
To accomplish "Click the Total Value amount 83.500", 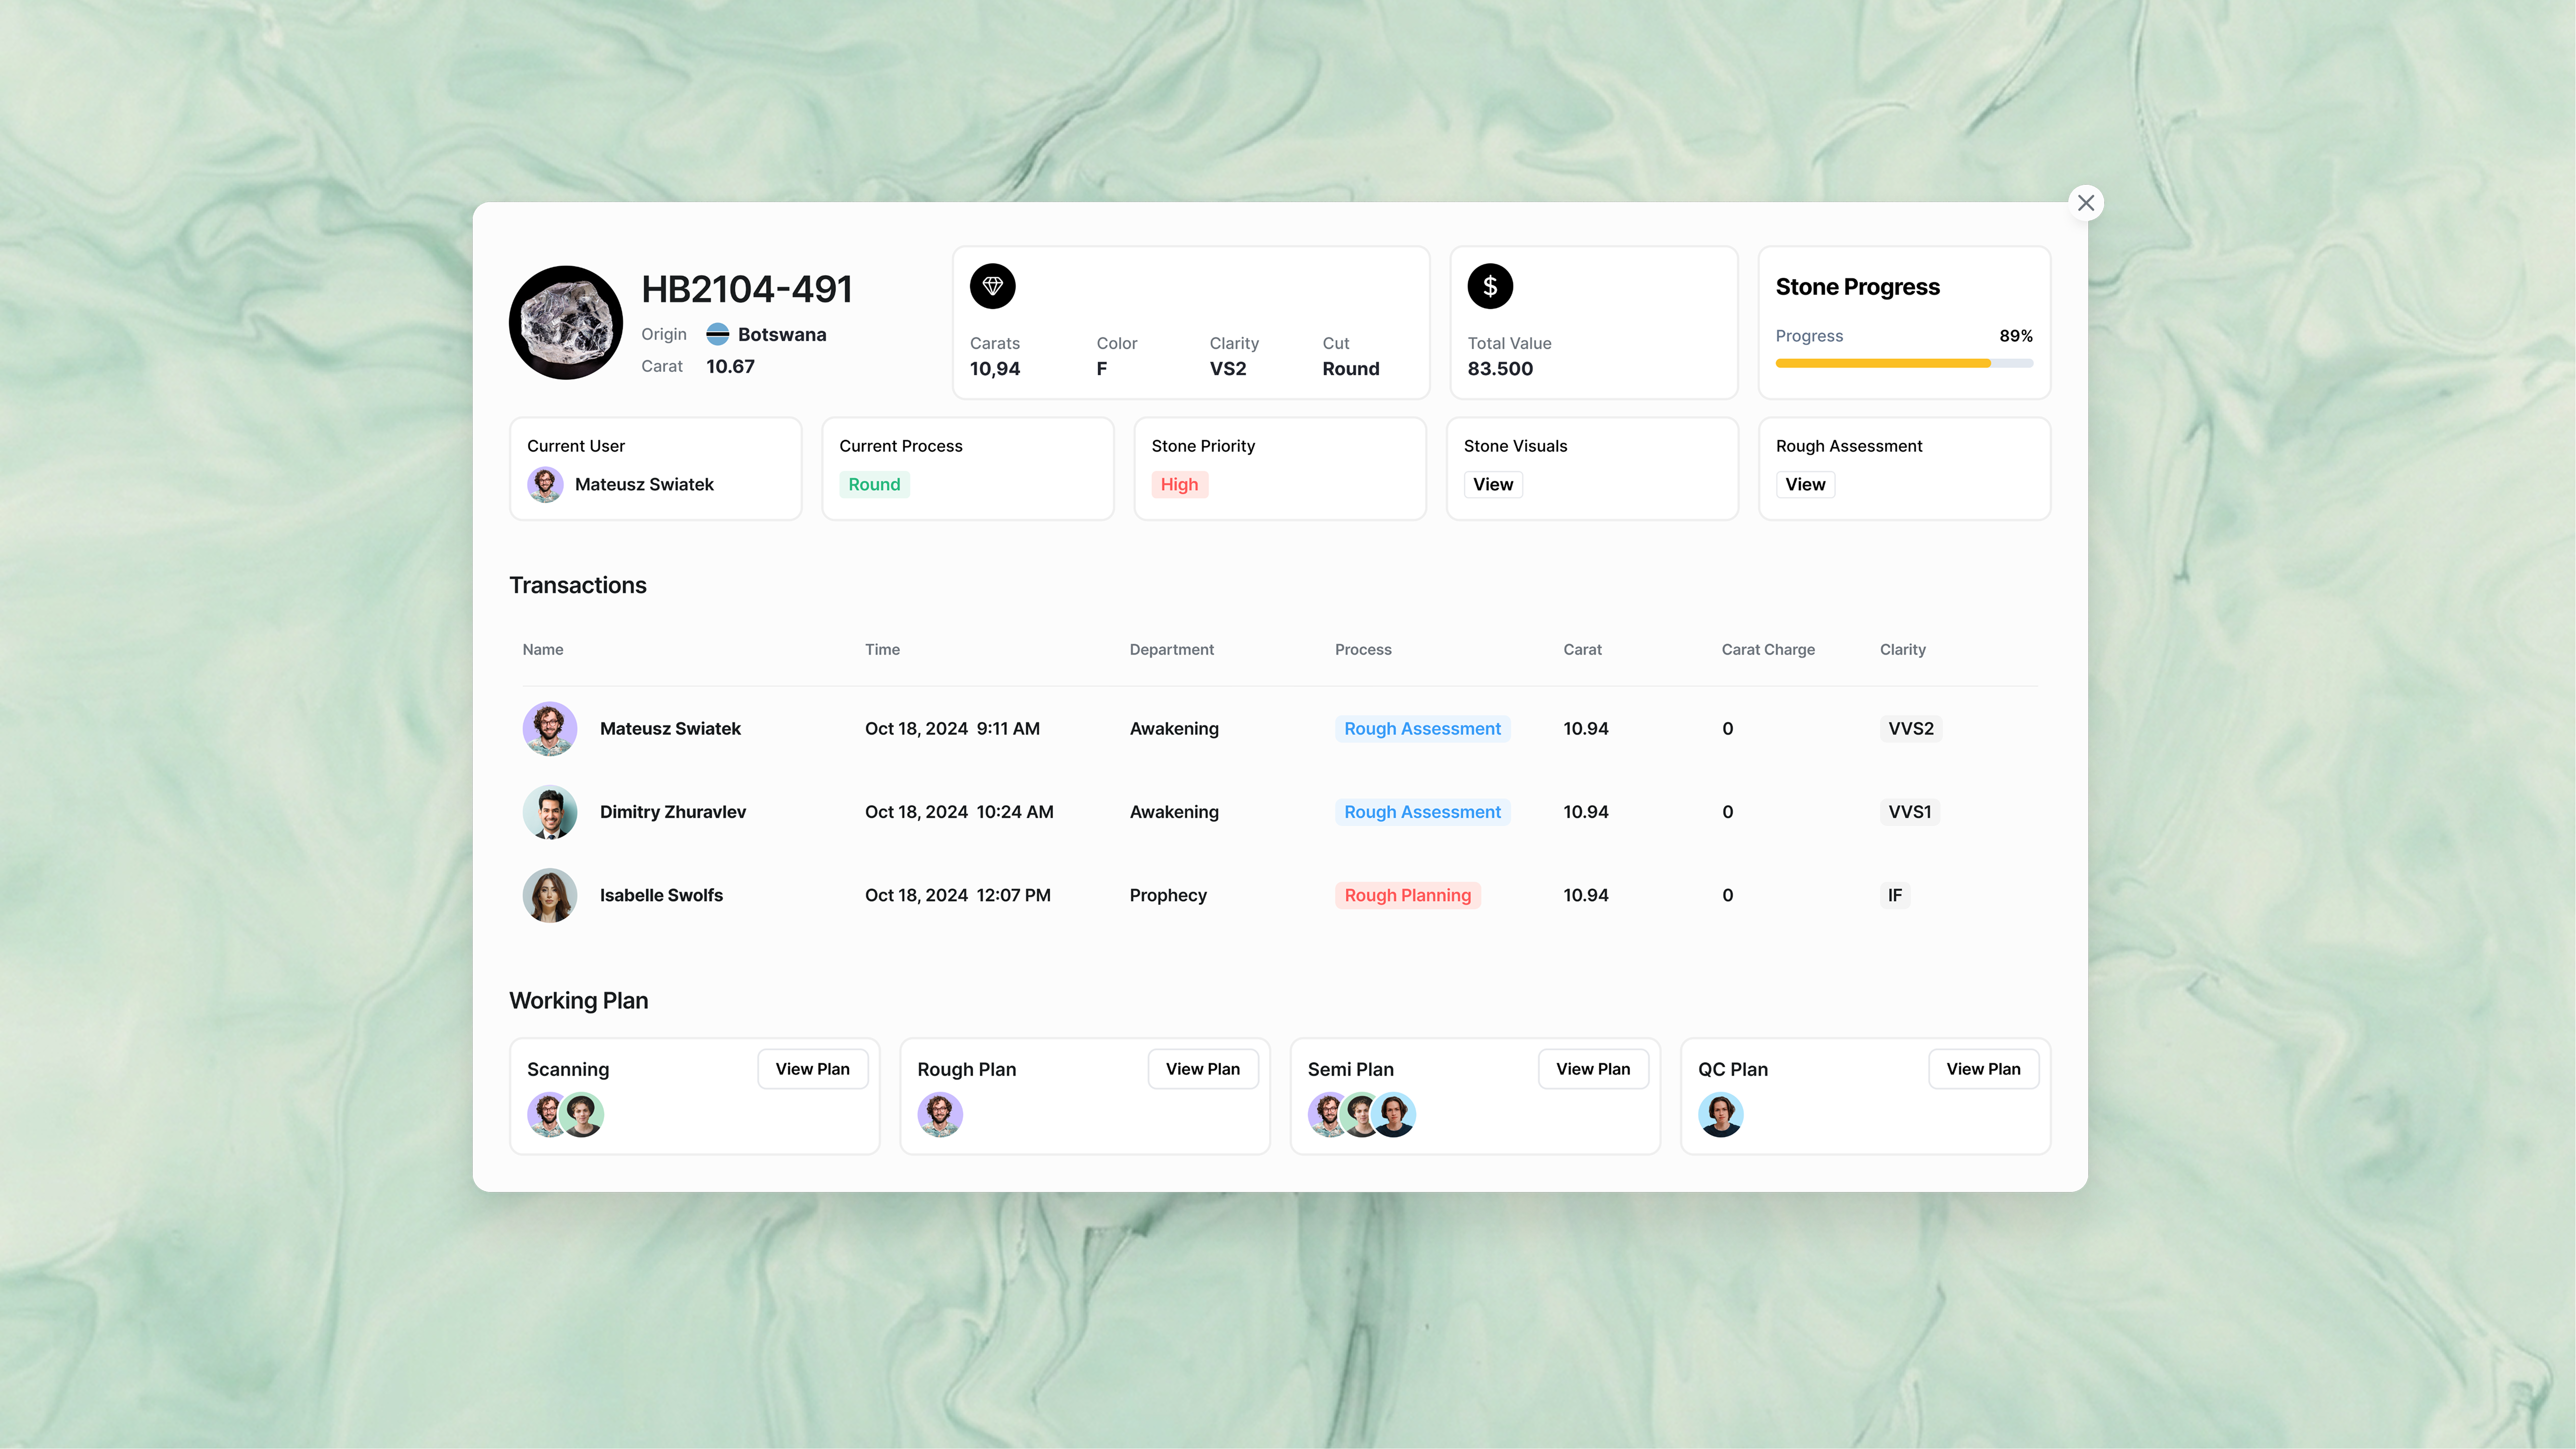I will (x=1500, y=369).
